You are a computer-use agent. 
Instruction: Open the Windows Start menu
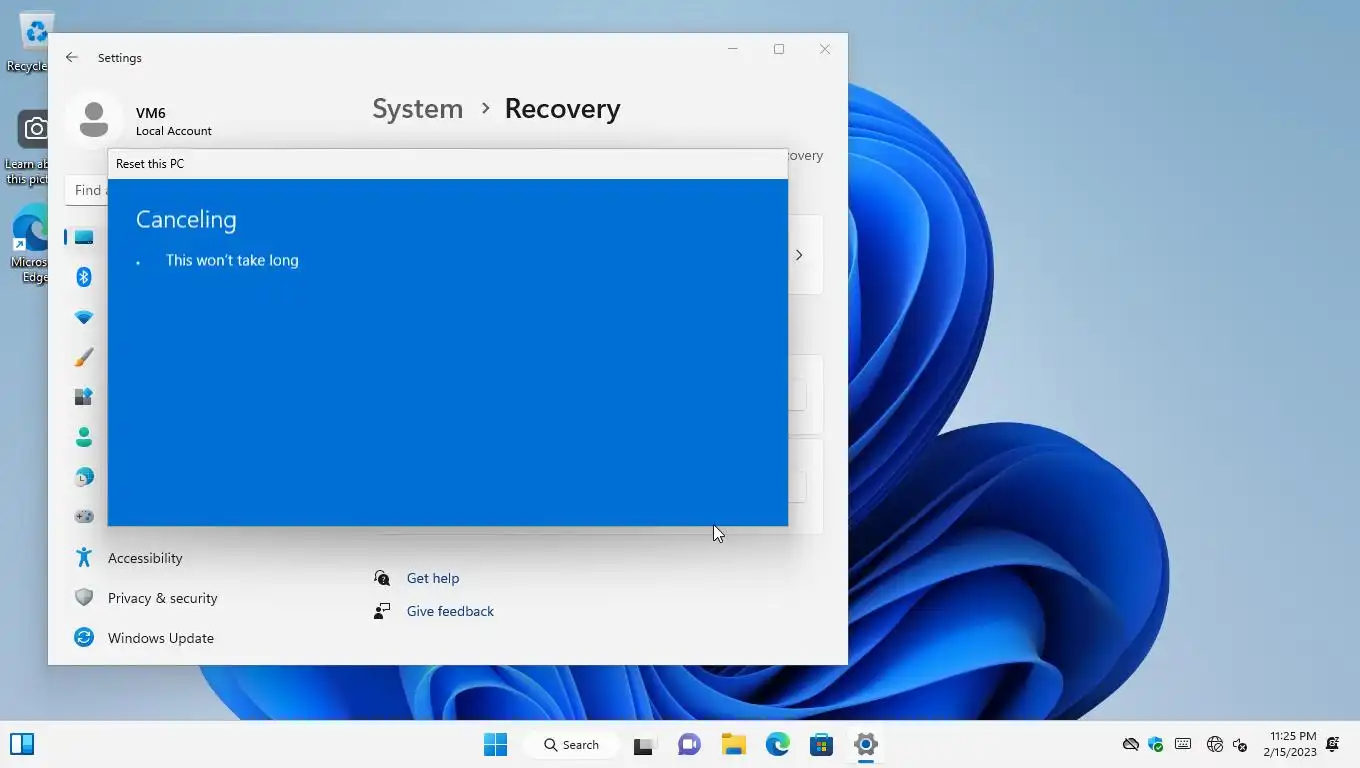click(495, 744)
